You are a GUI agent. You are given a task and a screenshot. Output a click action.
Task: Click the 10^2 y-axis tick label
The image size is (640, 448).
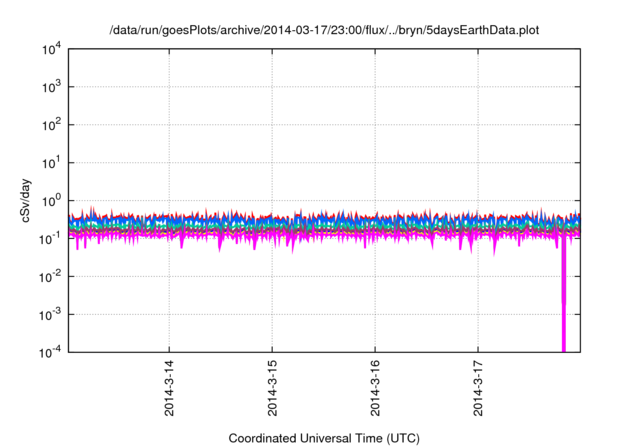(51, 125)
